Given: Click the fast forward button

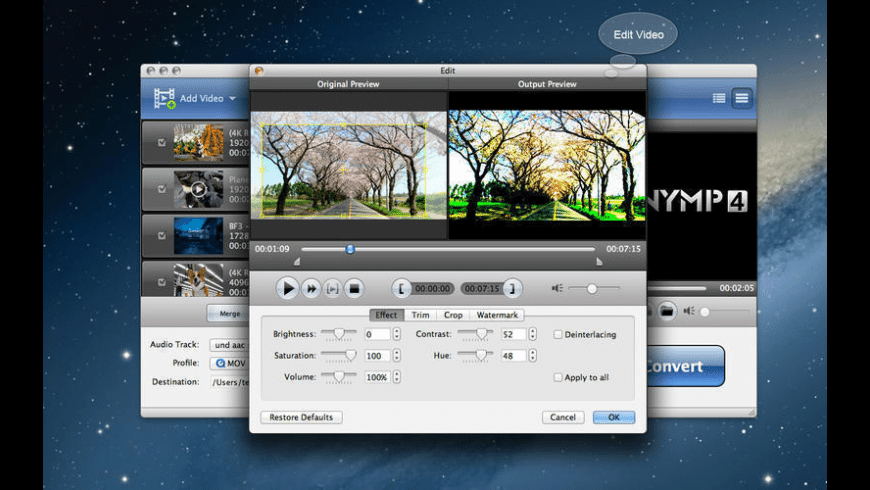Looking at the screenshot, I should coord(311,289).
